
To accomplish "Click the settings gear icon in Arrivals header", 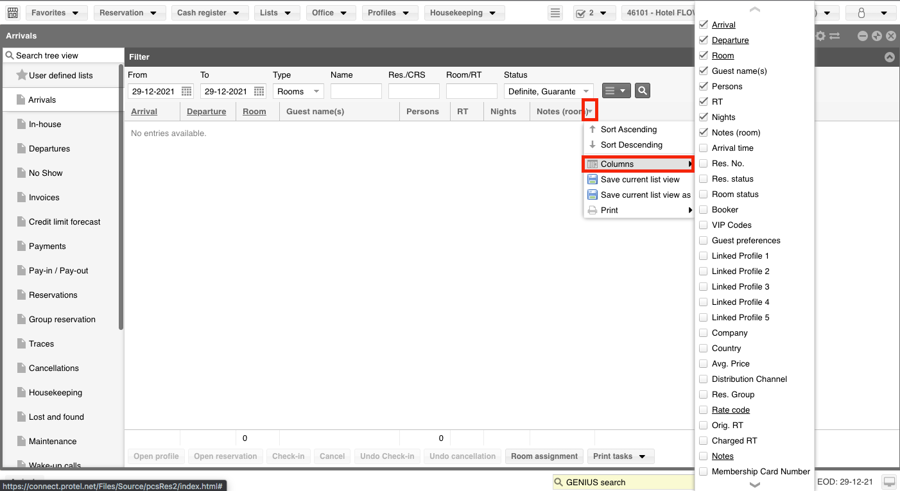I will (x=821, y=36).
